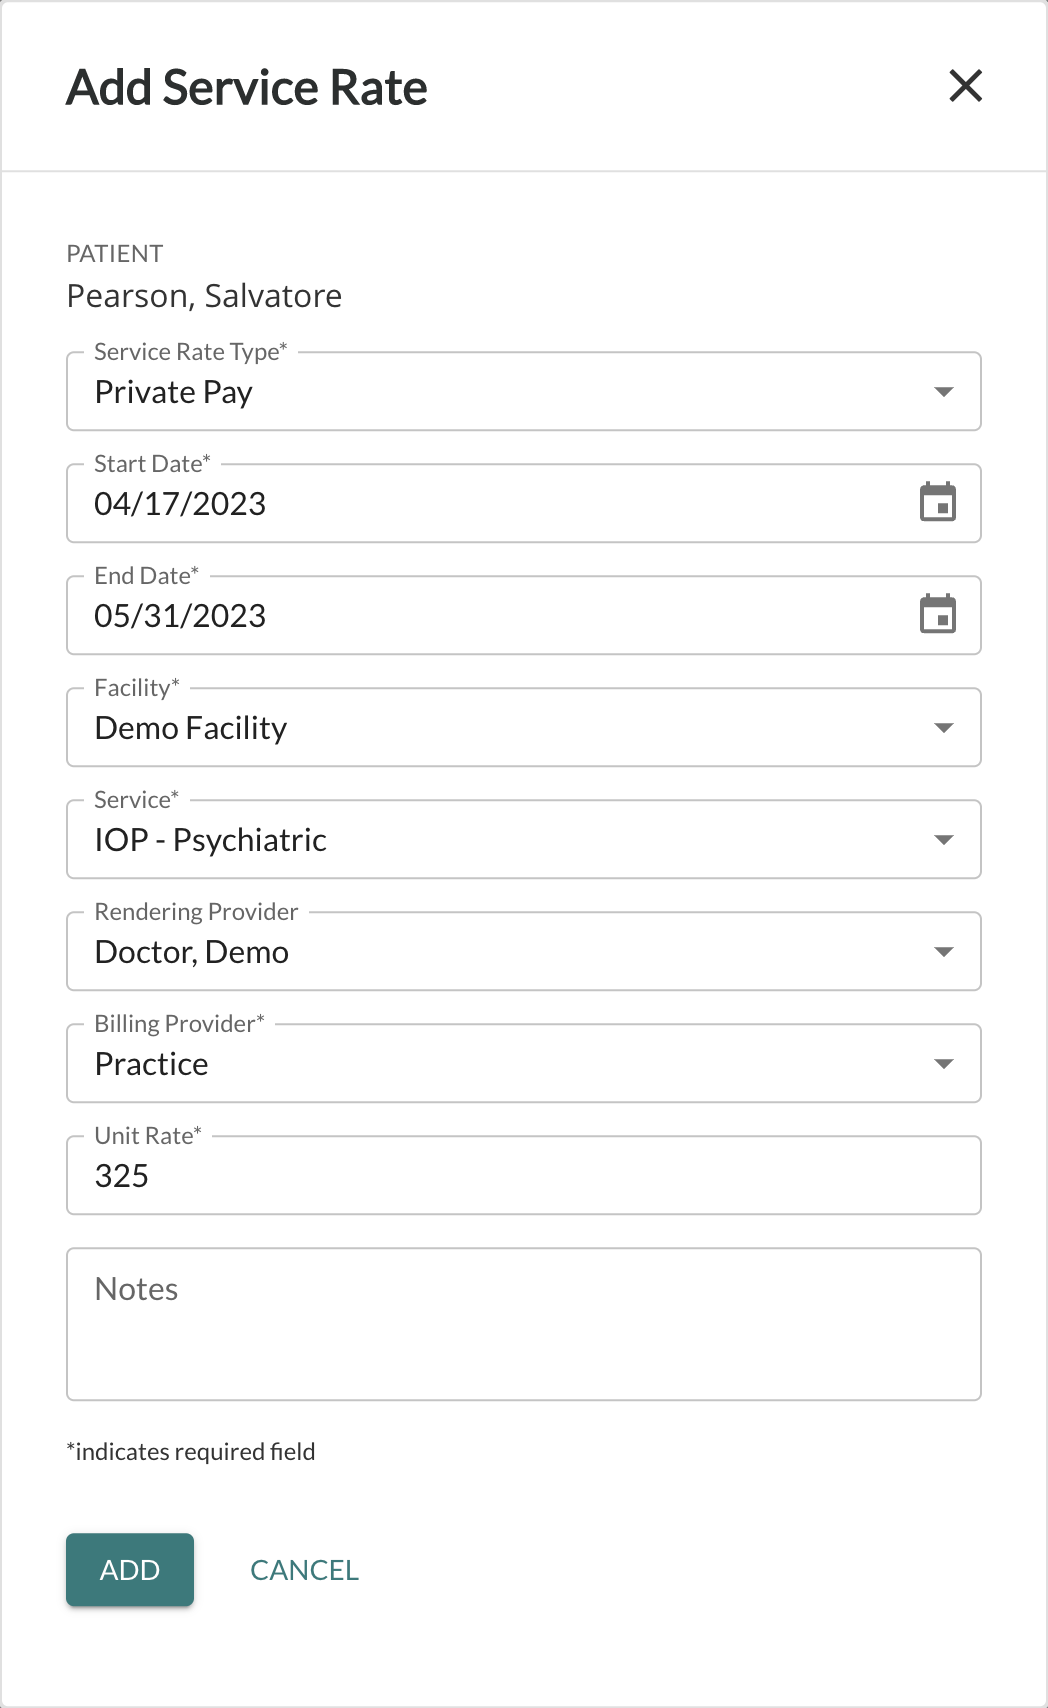Image resolution: width=1048 pixels, height=1708 pixels.
Task: Click the ADD button
Action: point(130,1570)
